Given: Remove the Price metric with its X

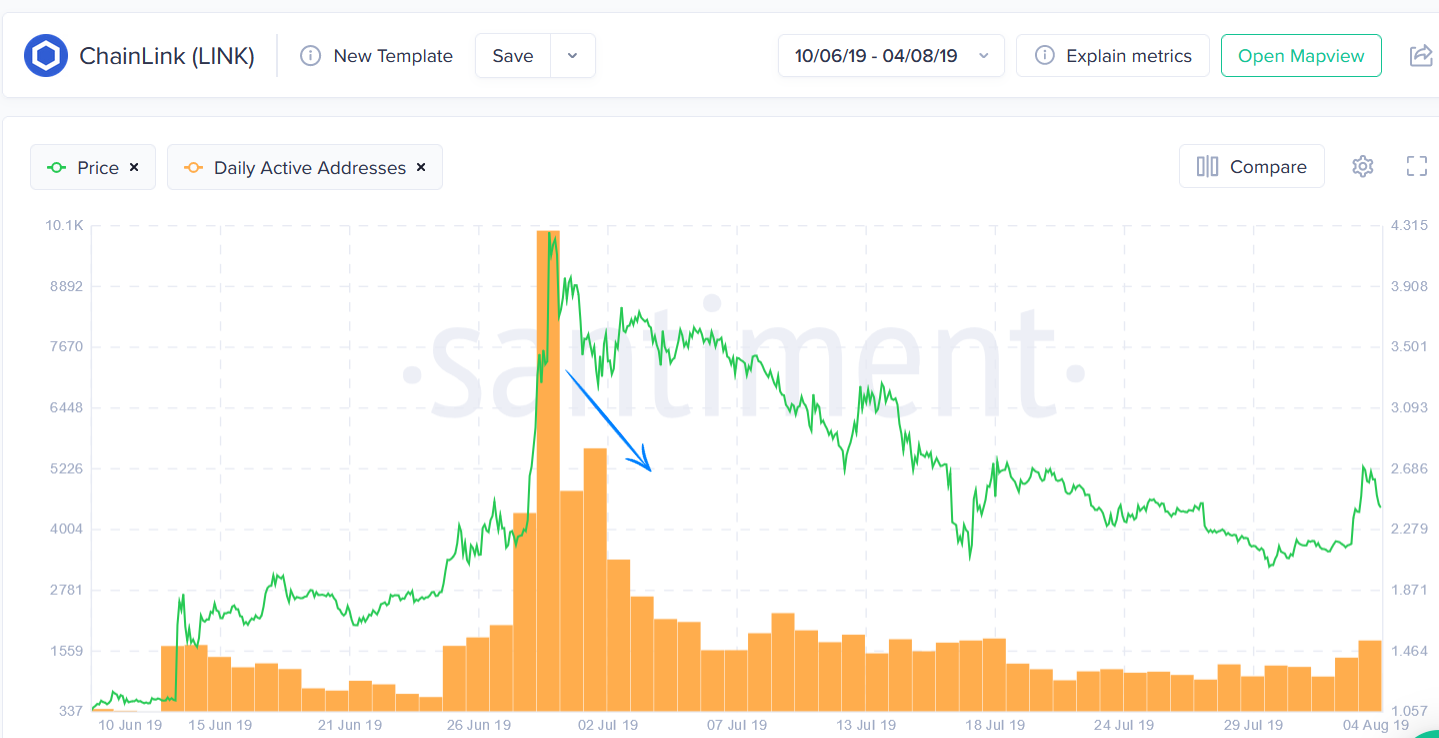Looking at the screenshot, I should pyautogui.click(x=134, y=167).
